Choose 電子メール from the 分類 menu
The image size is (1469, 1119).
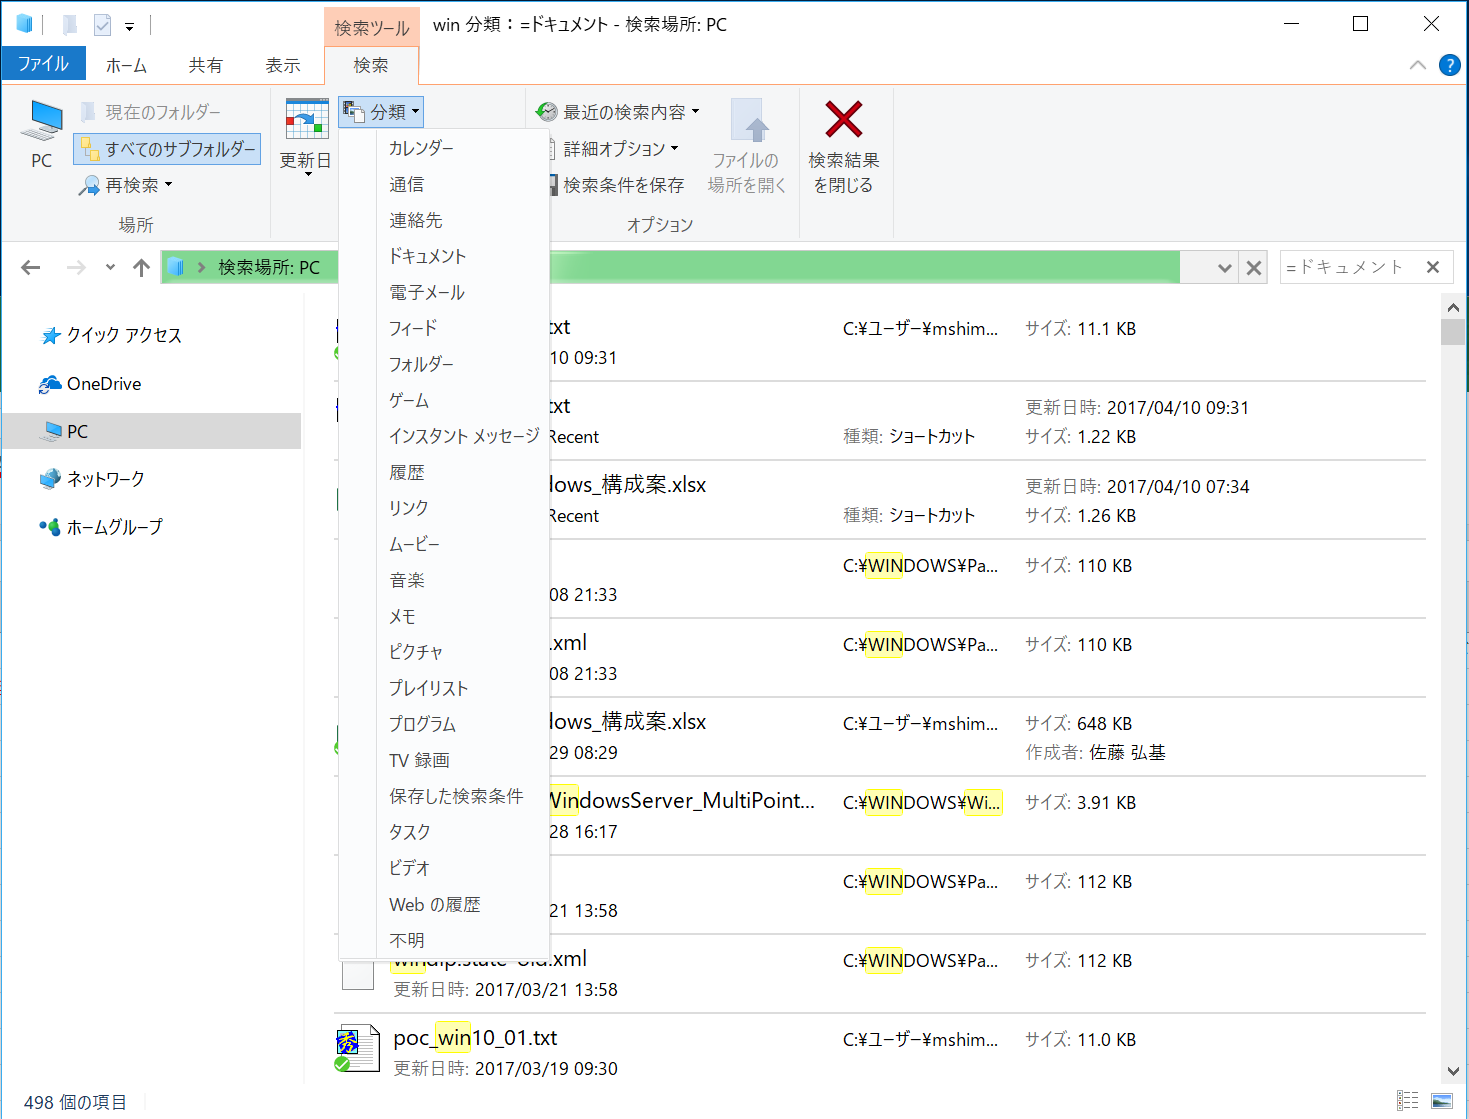tap(444, 292)
